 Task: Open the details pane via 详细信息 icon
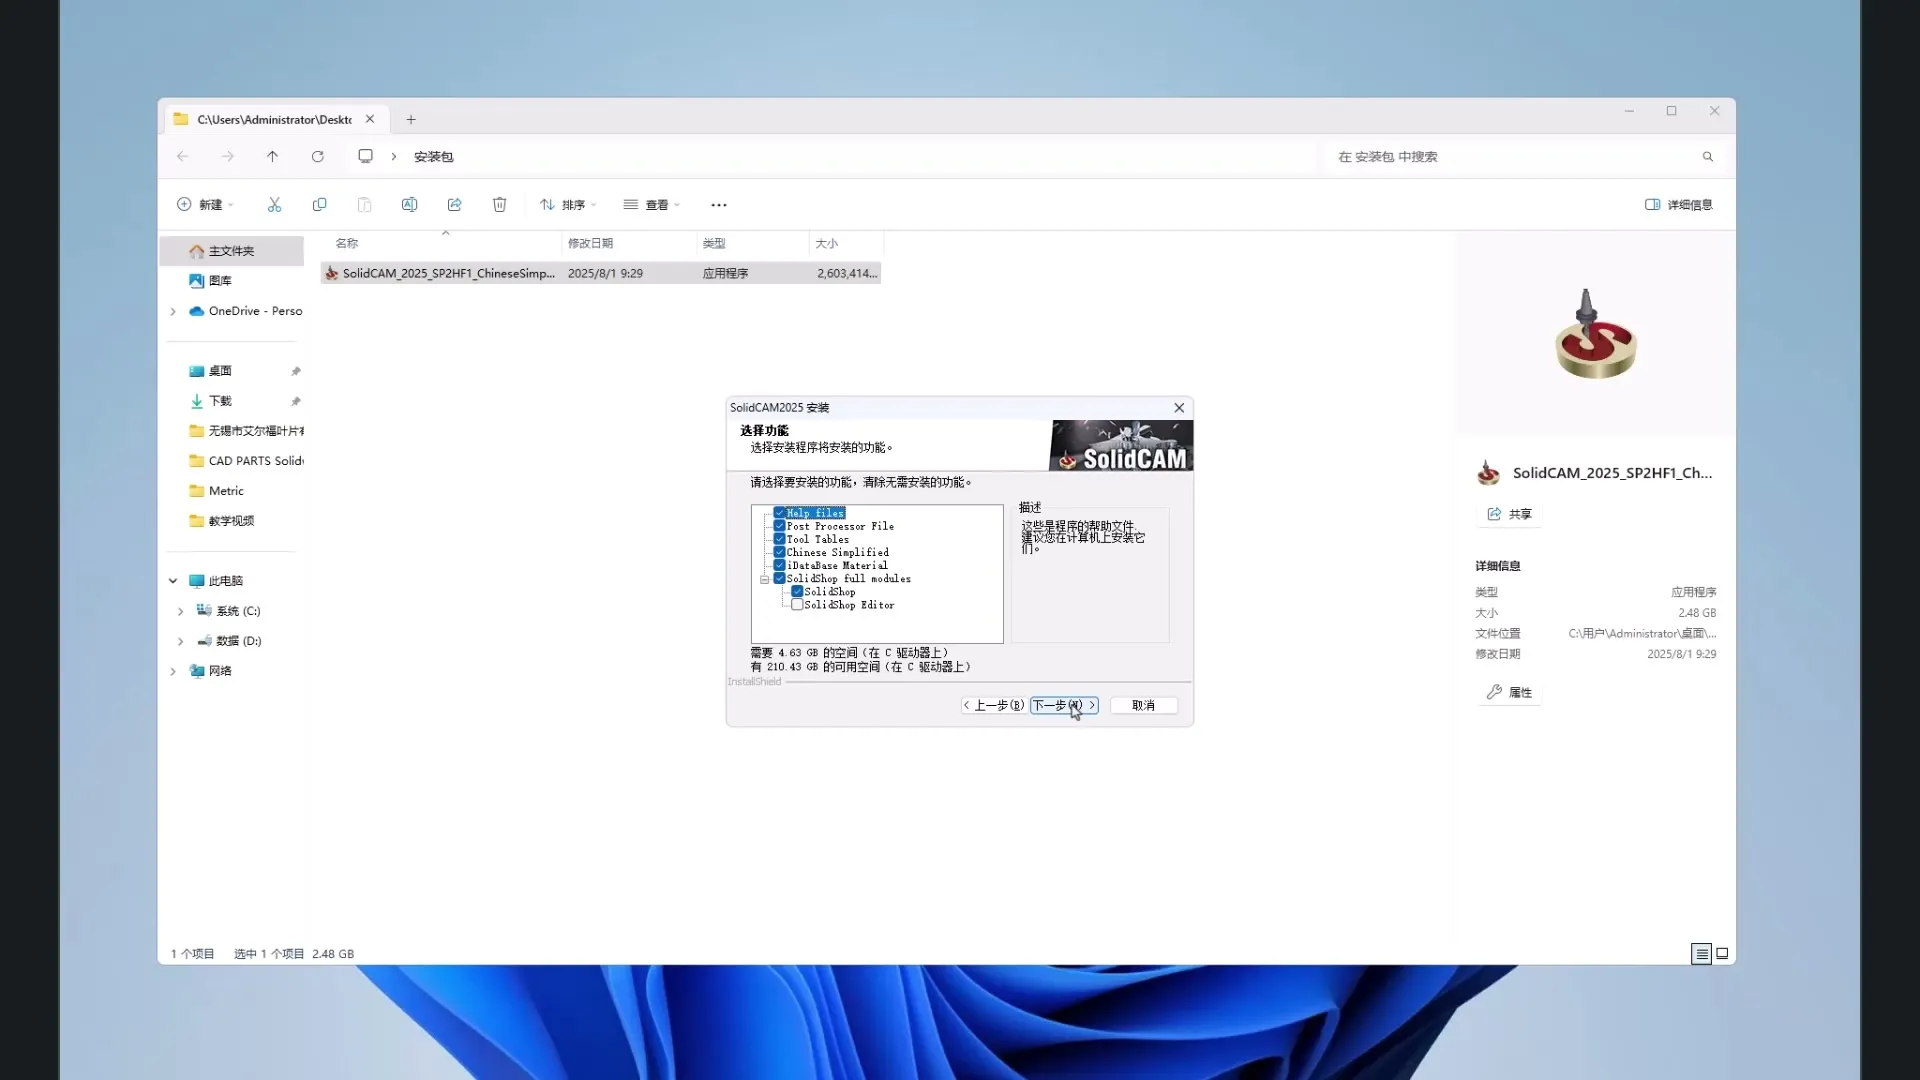pyautogui.click(x=1678, y=204)
